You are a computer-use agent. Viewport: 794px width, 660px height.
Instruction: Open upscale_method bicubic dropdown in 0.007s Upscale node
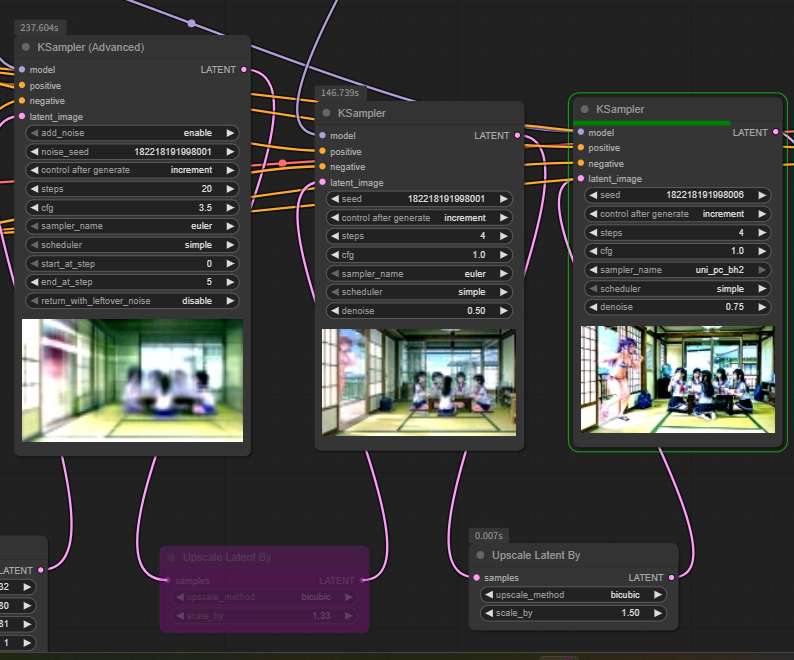click(573, 595)
